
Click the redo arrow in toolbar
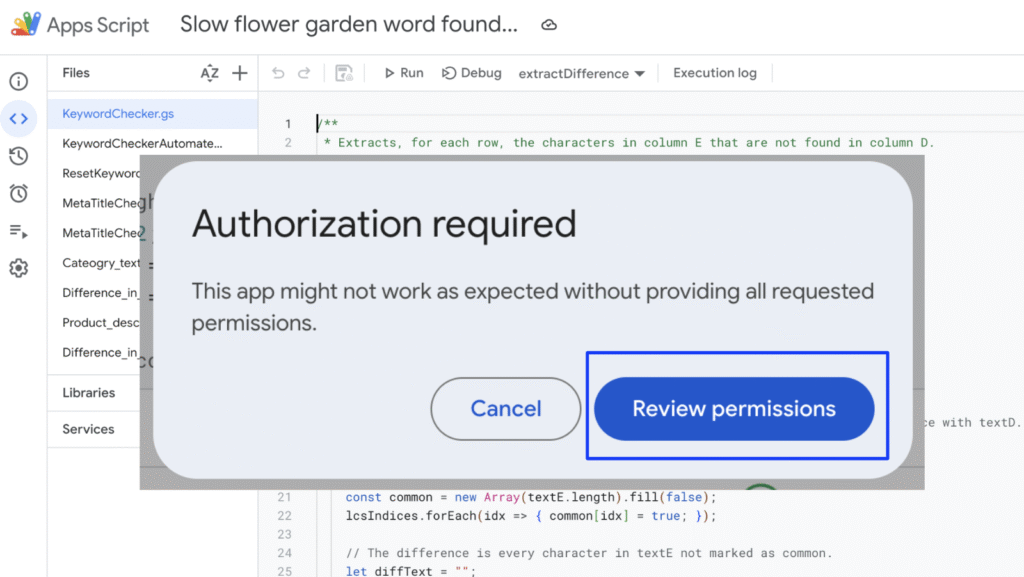(x=304, y=73)
